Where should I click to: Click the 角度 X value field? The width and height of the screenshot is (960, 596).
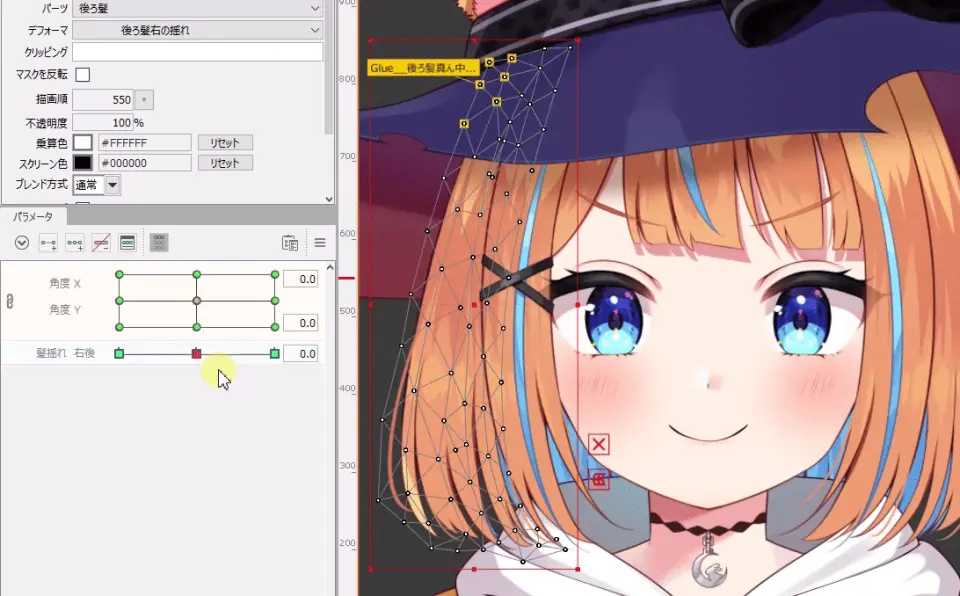[x=301, y=279]
